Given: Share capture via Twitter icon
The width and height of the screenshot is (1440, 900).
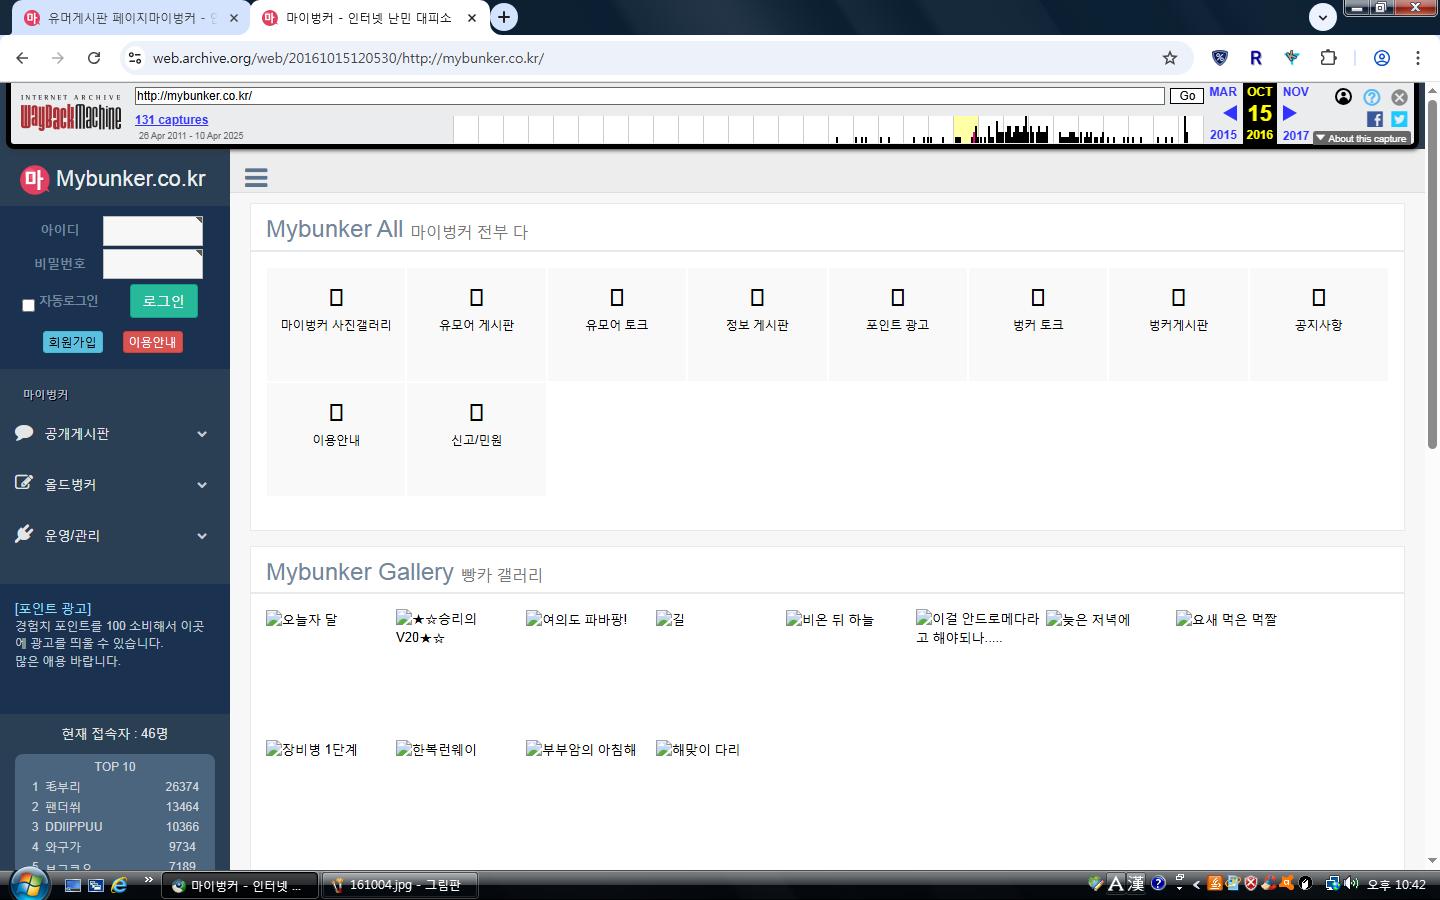Looking at the screenshot, I should pos(1399,119).
